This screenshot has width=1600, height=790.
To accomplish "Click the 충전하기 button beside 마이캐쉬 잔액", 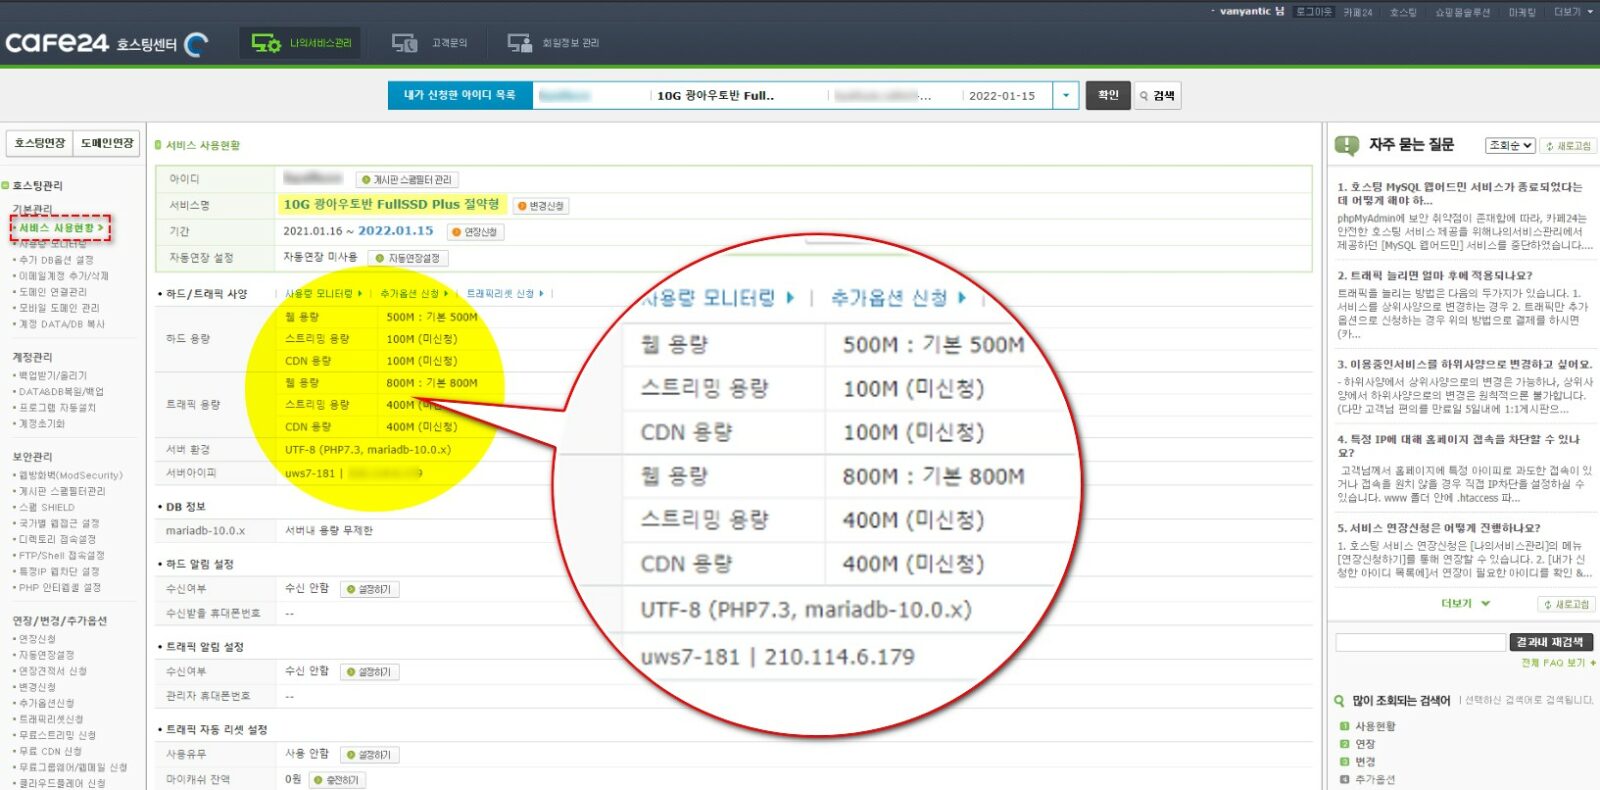I will (337, 780).
